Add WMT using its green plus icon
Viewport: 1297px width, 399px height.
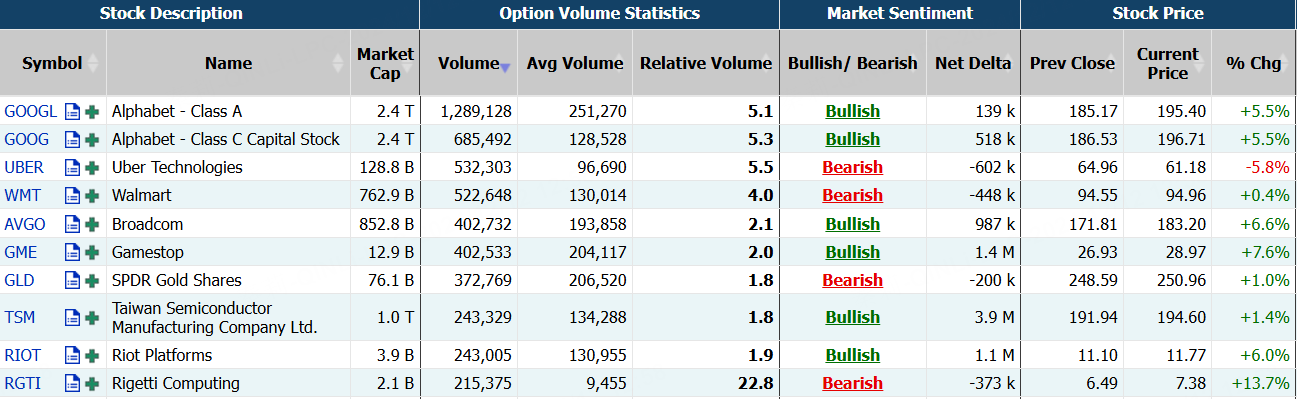(x=92, y=195)
